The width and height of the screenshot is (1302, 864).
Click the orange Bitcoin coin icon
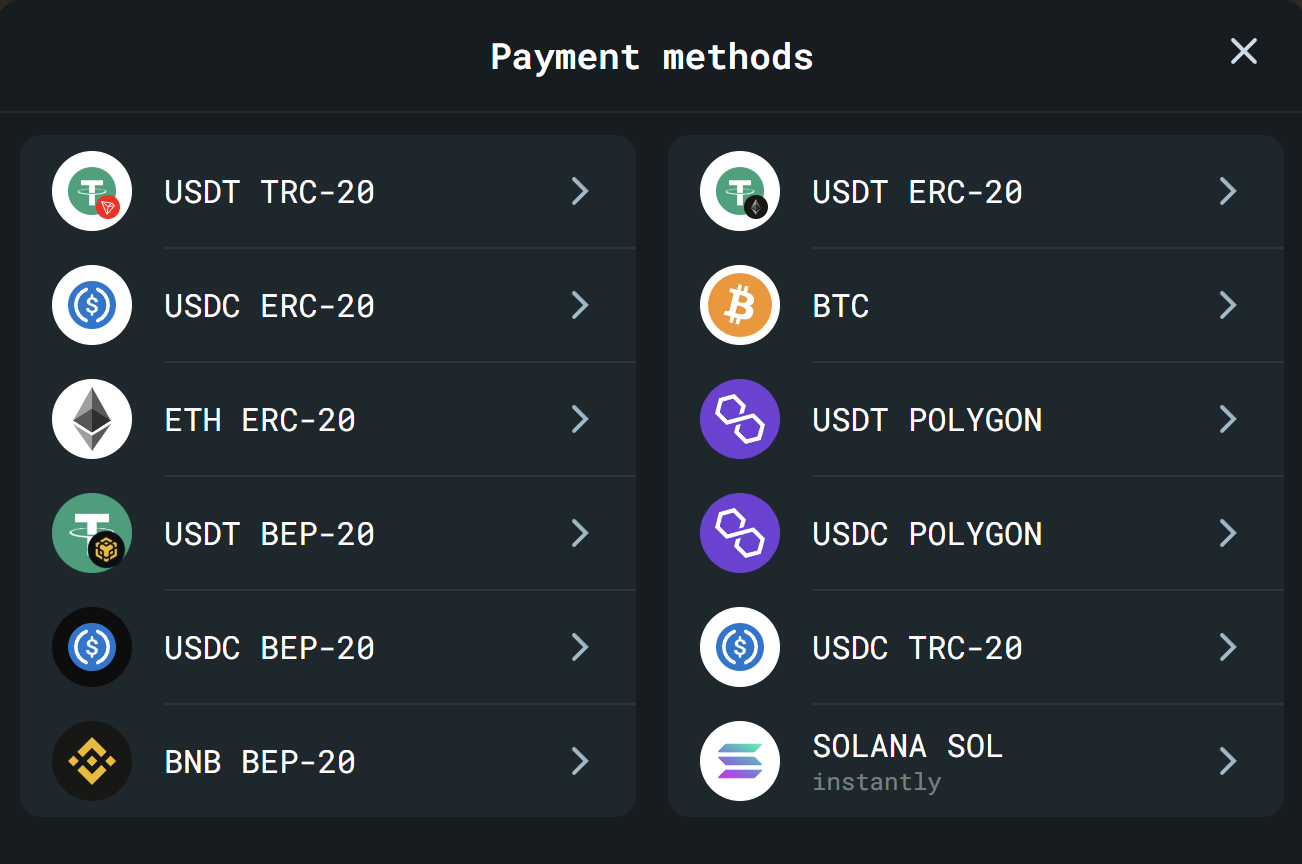pos(740,305)
